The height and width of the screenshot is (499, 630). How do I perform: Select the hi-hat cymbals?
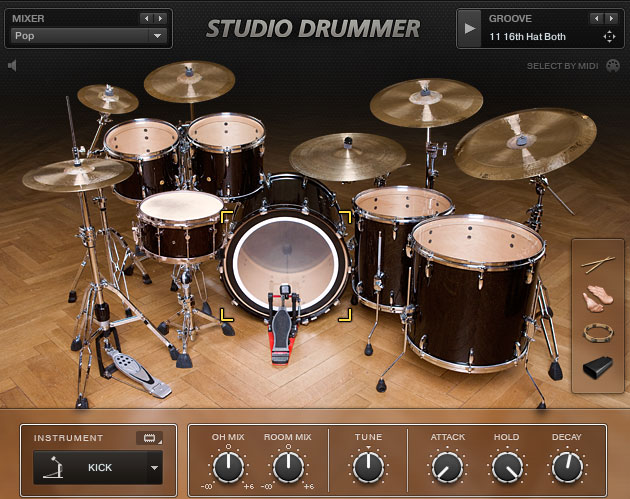pyautogui.click(x=78, y=175)
